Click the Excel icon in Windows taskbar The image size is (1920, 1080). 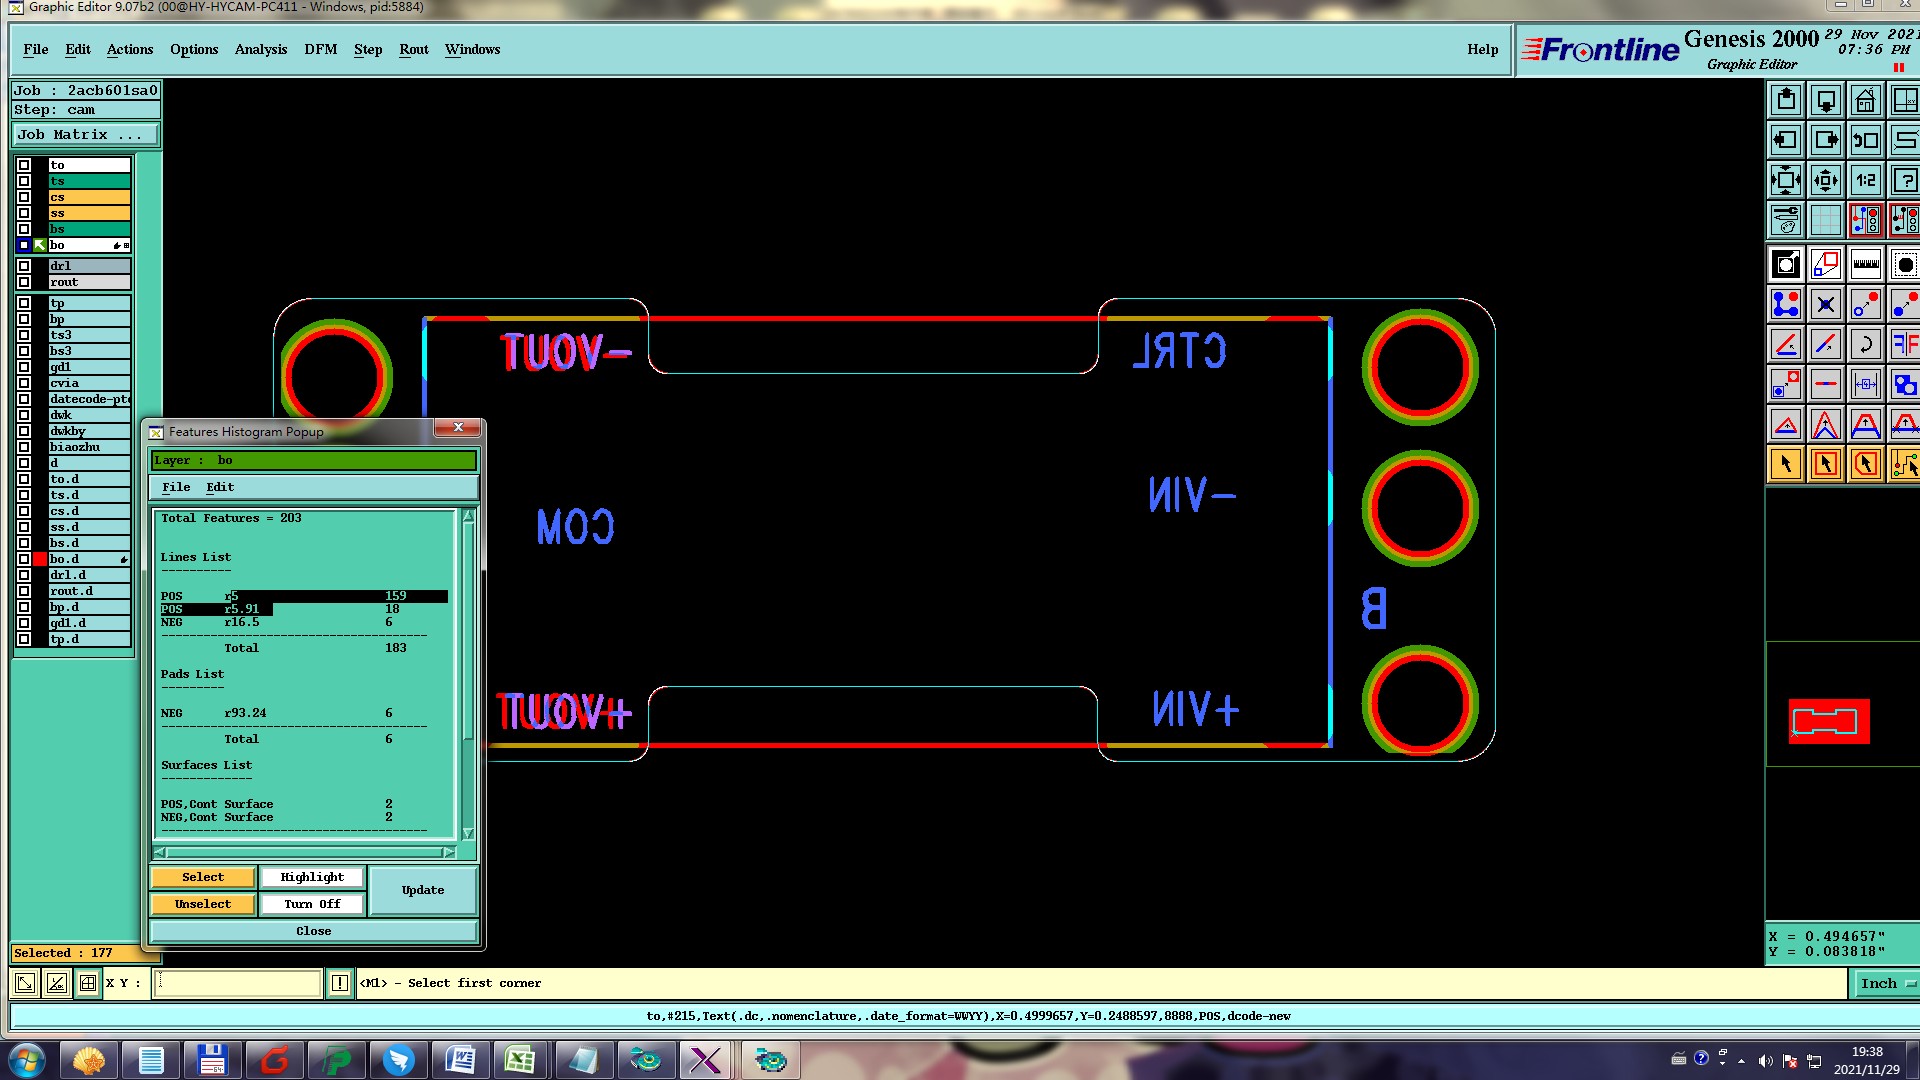pyautogui.click(x=520, y=1060)
